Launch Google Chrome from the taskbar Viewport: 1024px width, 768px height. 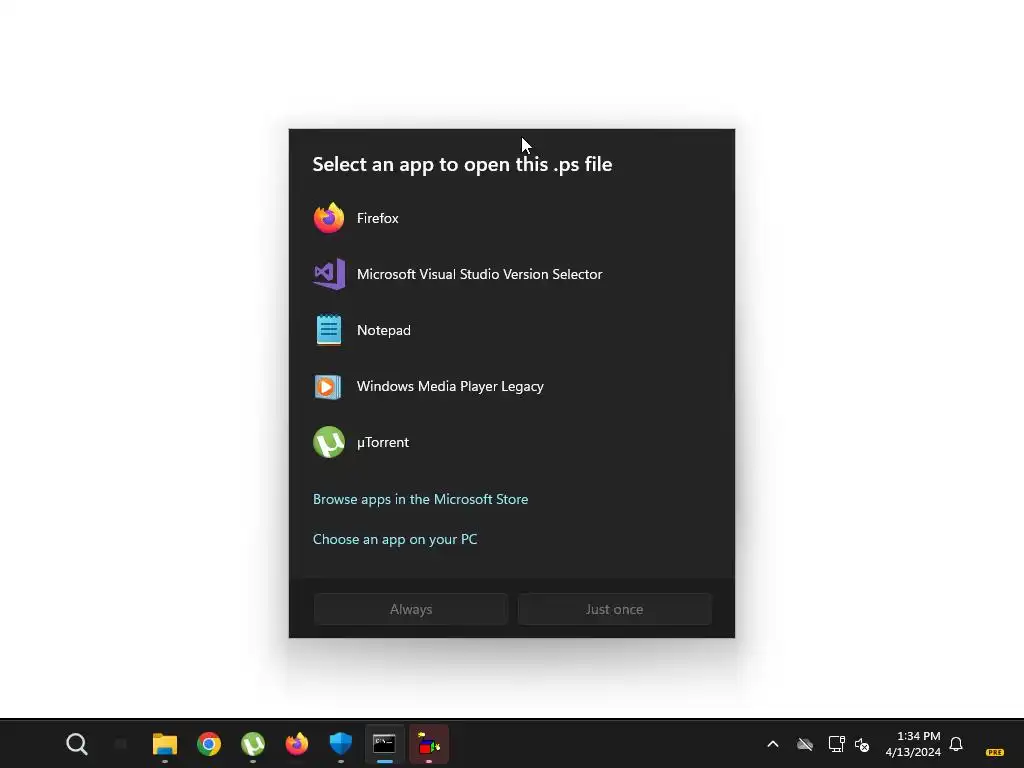click(209, 744)
